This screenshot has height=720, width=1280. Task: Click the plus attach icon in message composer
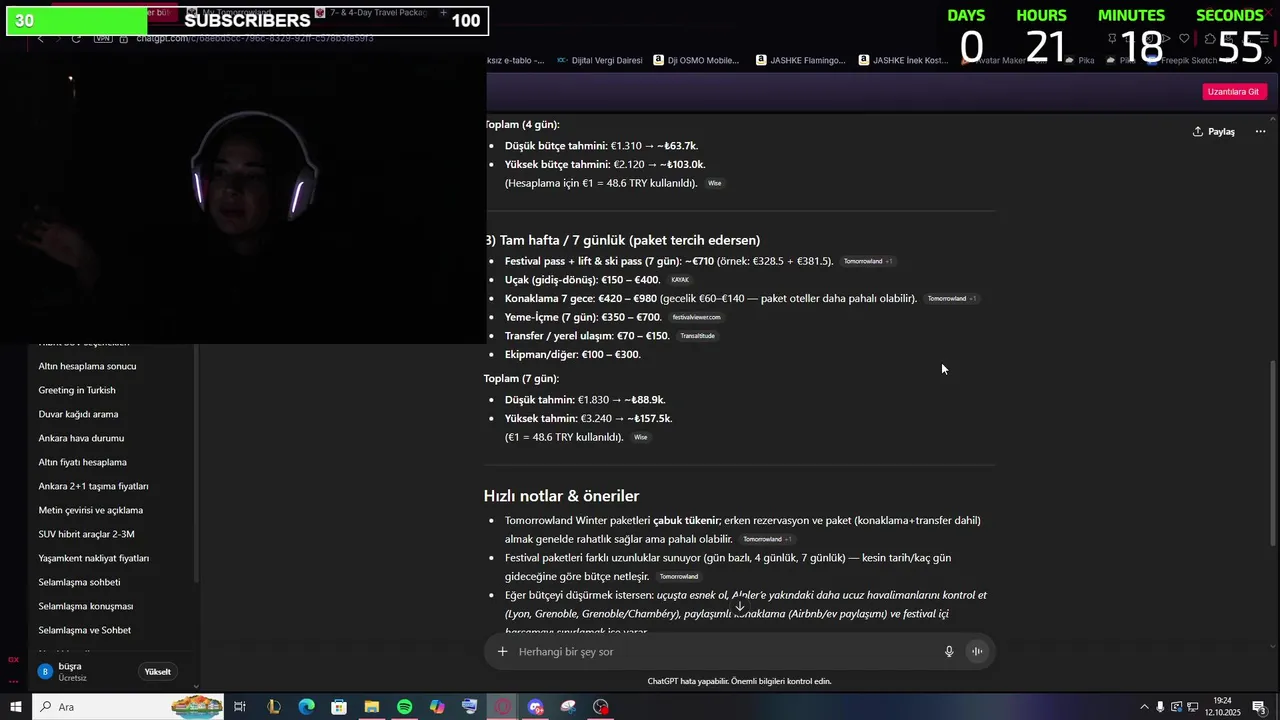[x=502, y=652]
